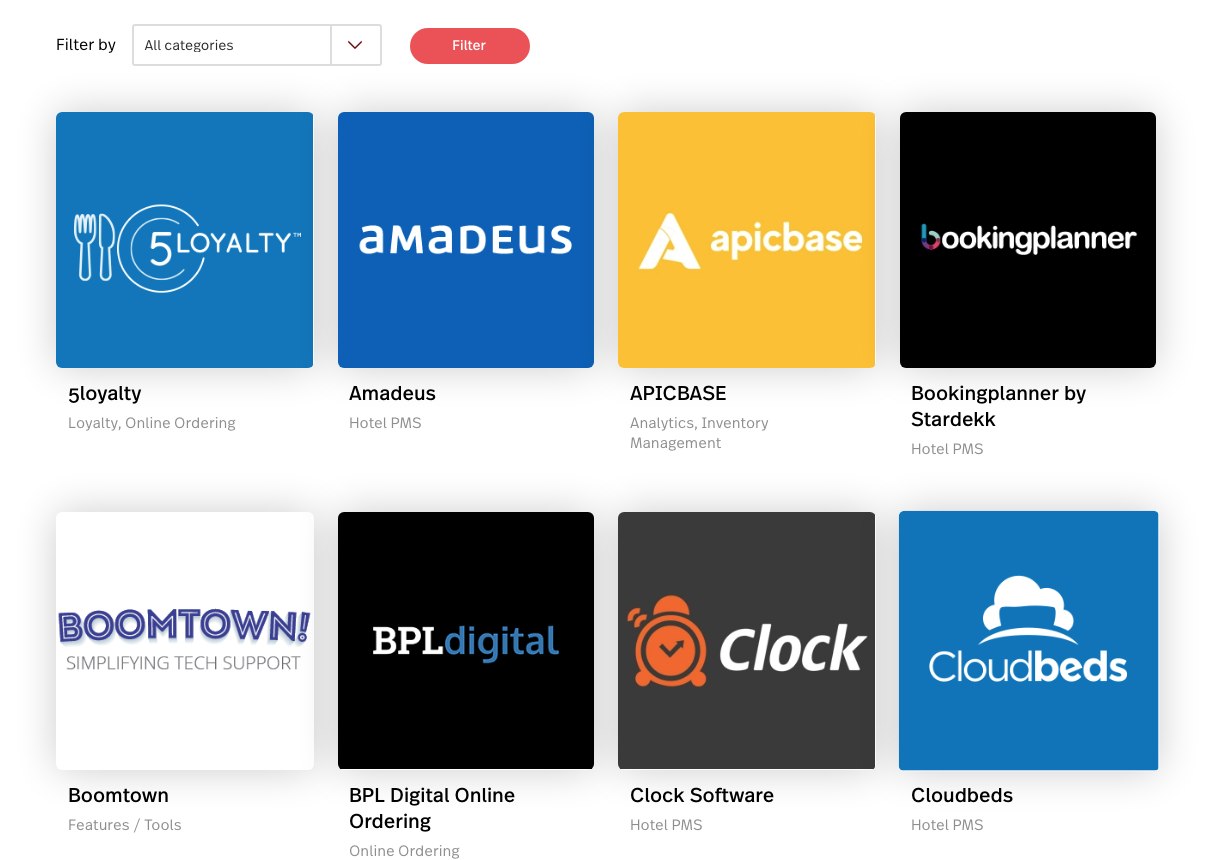1210x860 pixels.
Task: Click BPL Digital Online Ordering title
Action: (432, 809)
